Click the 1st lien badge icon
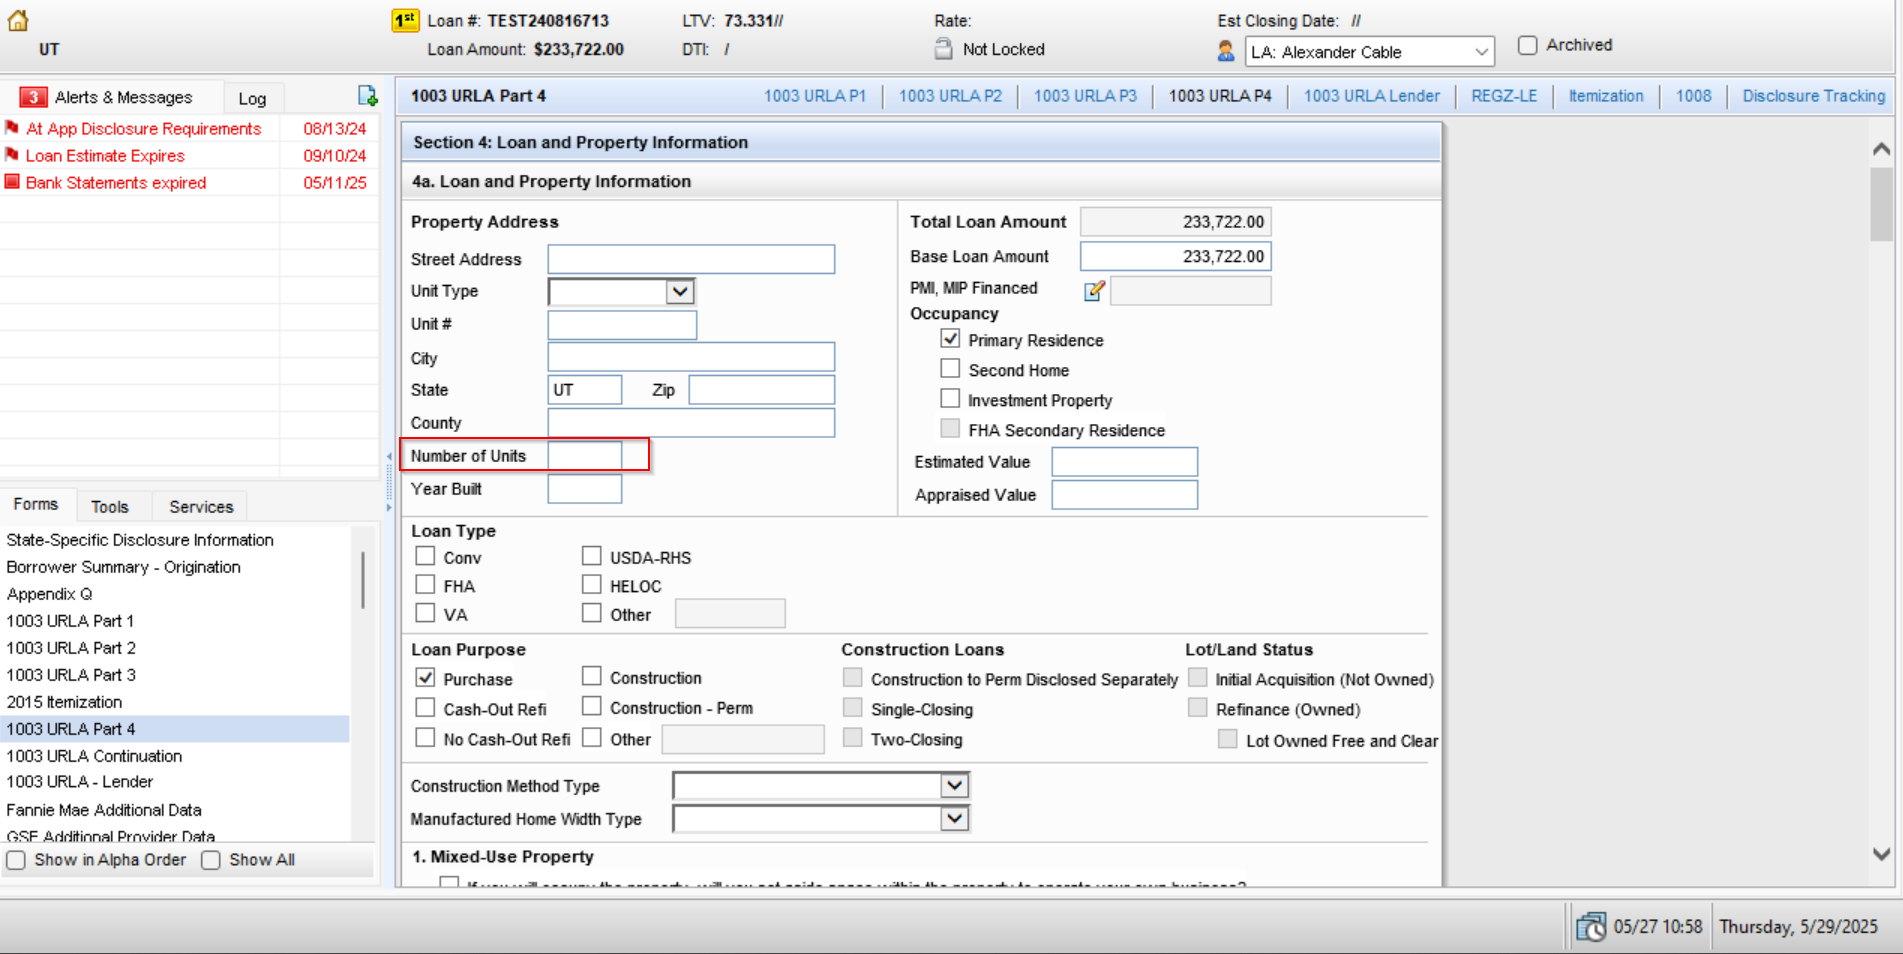The height and width of the screenshot is (954, 1903). (405, 21)
